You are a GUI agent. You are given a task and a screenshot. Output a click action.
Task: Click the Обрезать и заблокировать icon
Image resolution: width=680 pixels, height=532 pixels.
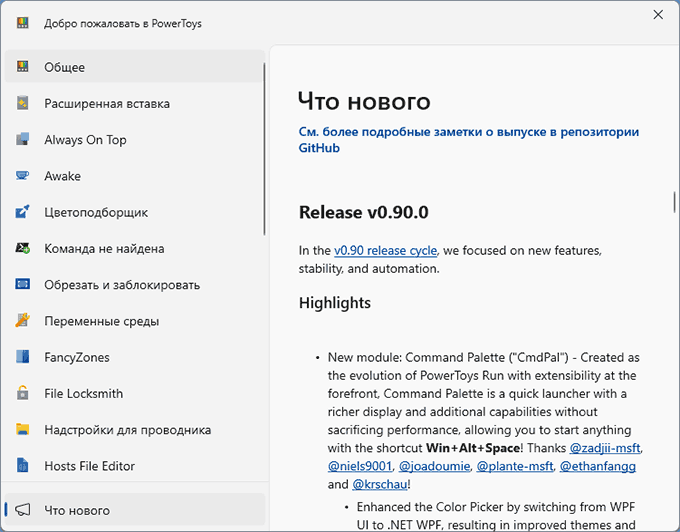click(23, 284)
